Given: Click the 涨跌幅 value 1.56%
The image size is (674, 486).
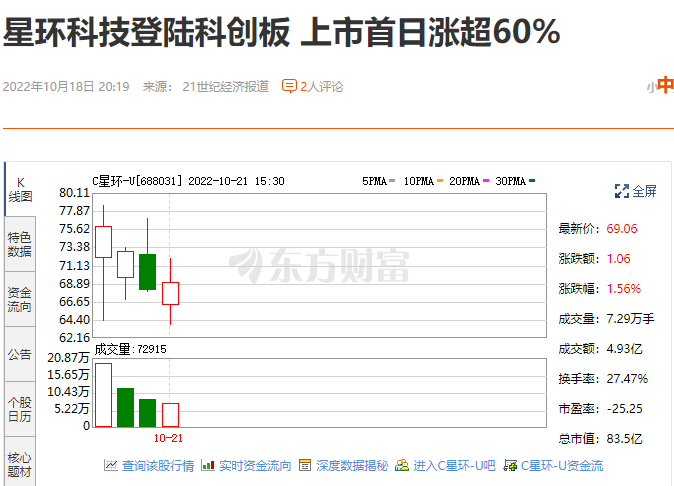Looking at the screenshot, I should click(x=623, y=289).
